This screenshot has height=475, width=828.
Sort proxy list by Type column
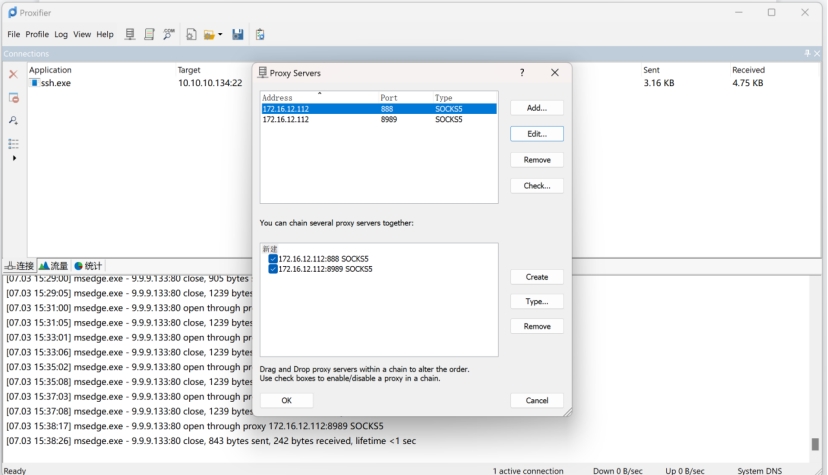(465, 98)
